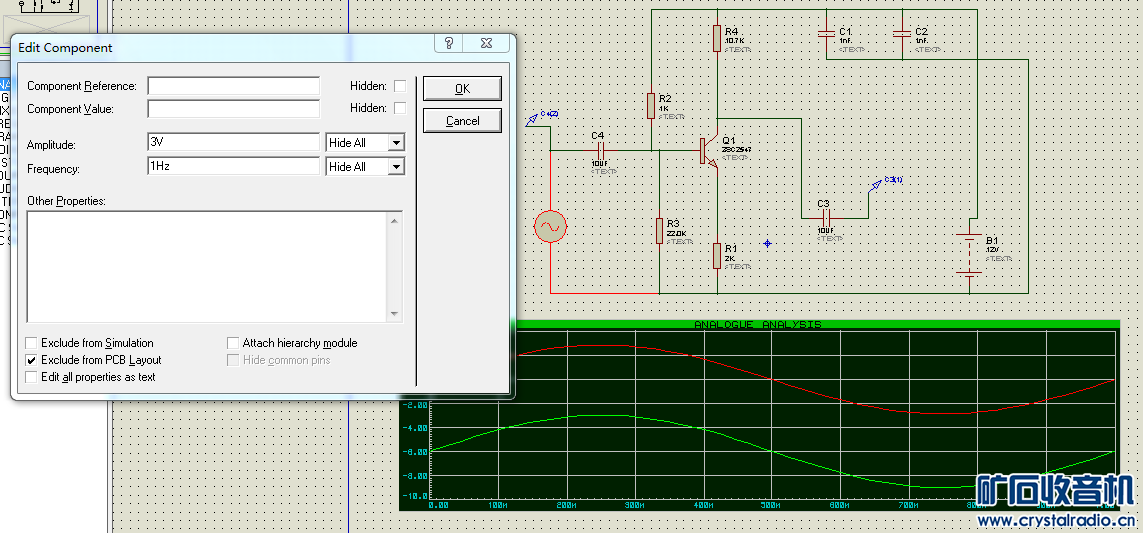Expand Frequency Hide All dropdown
Image resolution: width=1143 pixels, height=533 pixels.
coord(396,167)
